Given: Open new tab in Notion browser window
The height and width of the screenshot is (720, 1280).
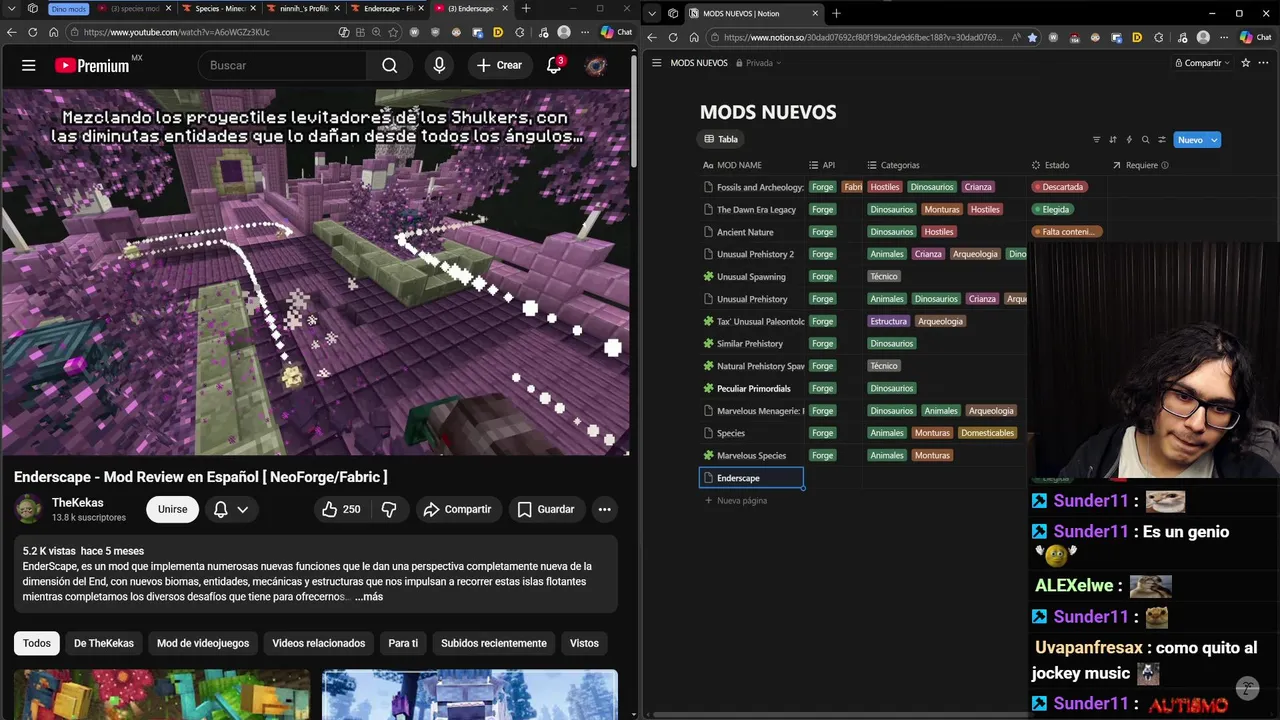Looking at the screenshot, I should pos(836,13).
